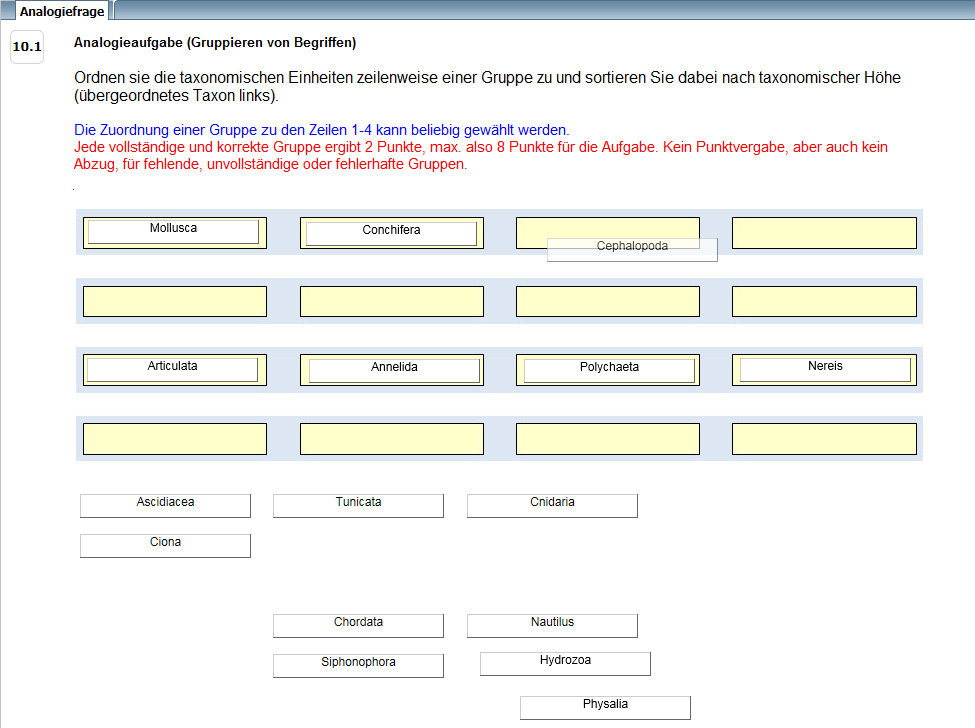The height and width of the screenshot is (728, 975).
Task: Pick the Ciona term box
Action: 165,545
